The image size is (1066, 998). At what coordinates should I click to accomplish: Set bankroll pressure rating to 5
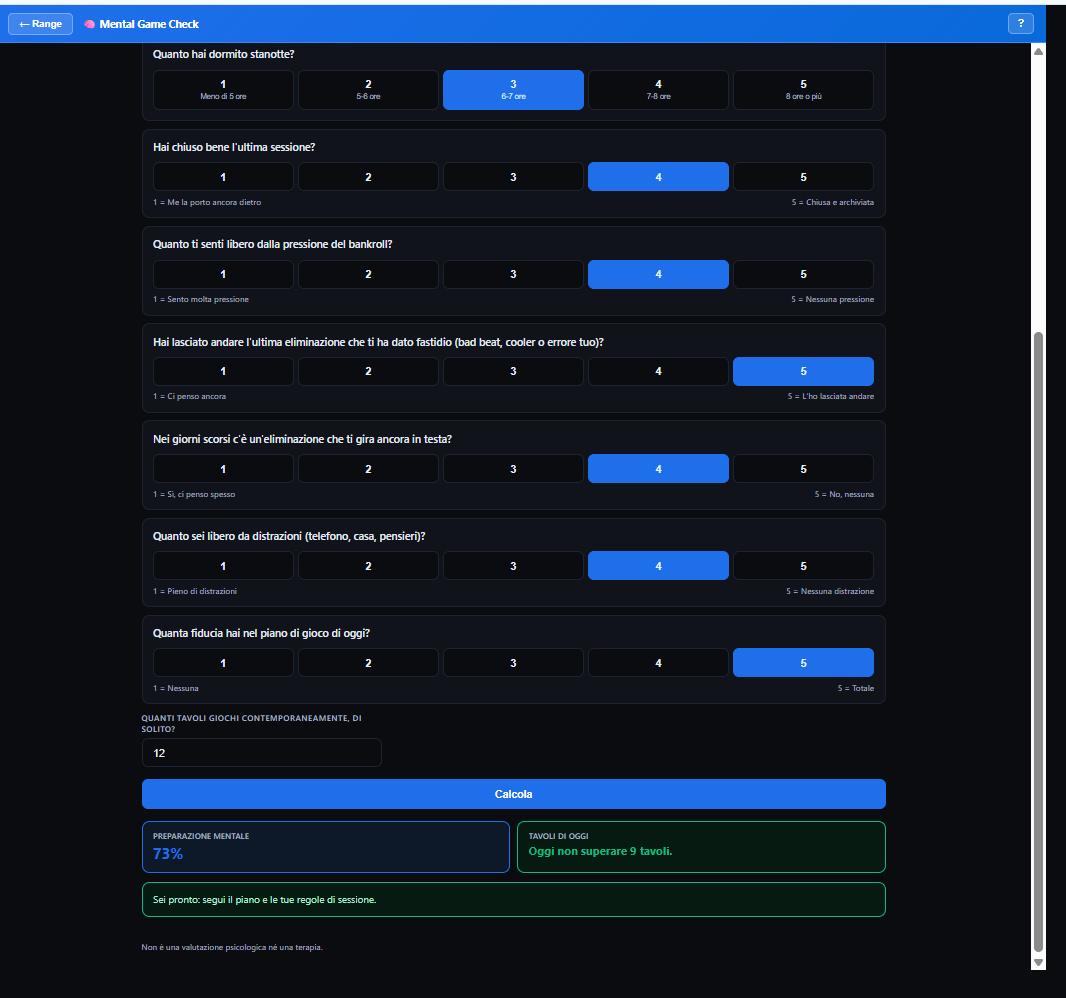[x=804, y=274]
